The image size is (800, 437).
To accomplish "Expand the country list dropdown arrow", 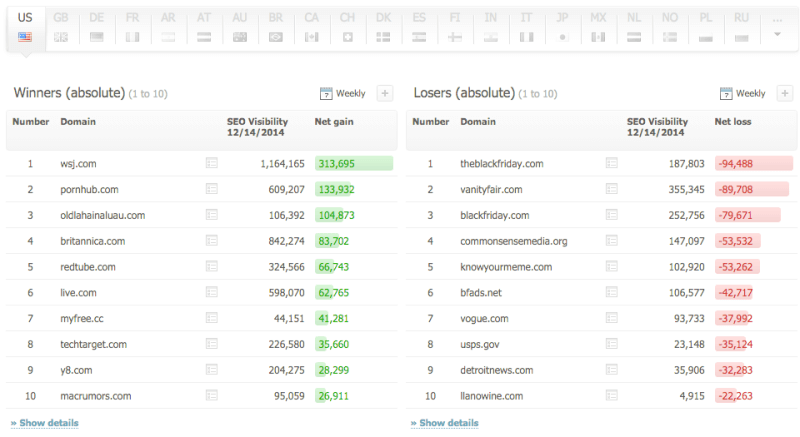I will [x=776, y=33].
